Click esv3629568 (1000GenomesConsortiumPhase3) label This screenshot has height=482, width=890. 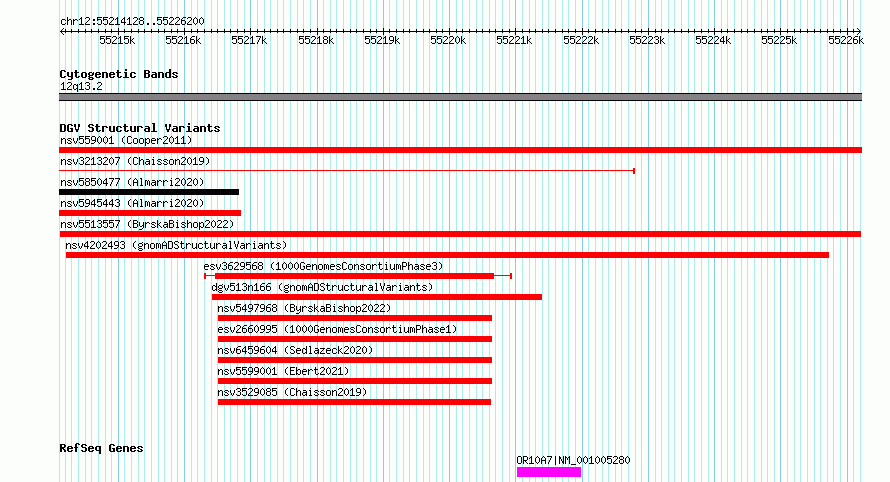click(324, 266)
